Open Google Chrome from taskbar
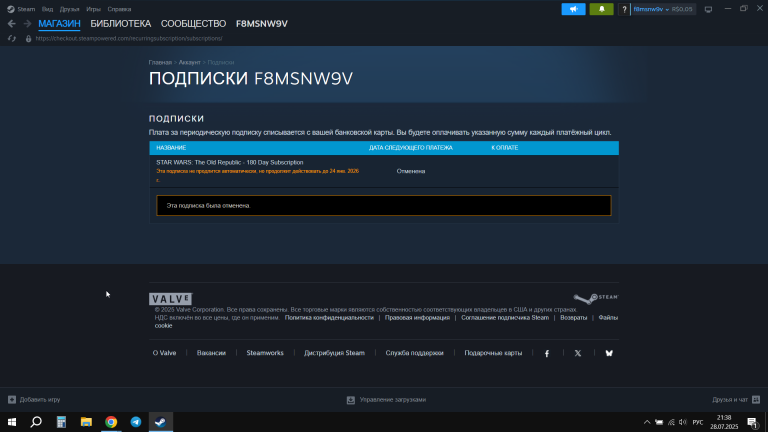Screen dimensions: 768x432 111,422
